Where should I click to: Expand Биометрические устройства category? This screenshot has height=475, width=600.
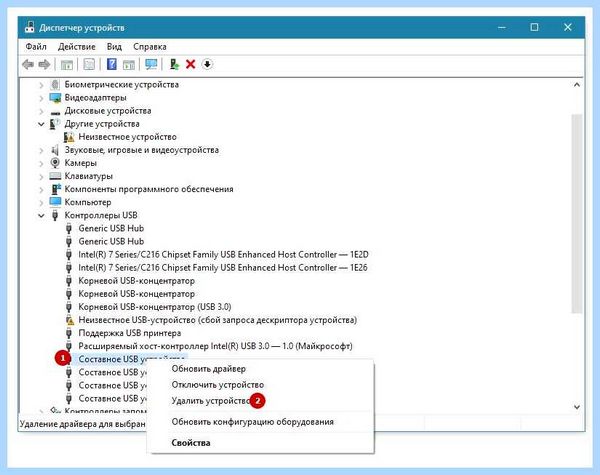click(x=41, y=85)
